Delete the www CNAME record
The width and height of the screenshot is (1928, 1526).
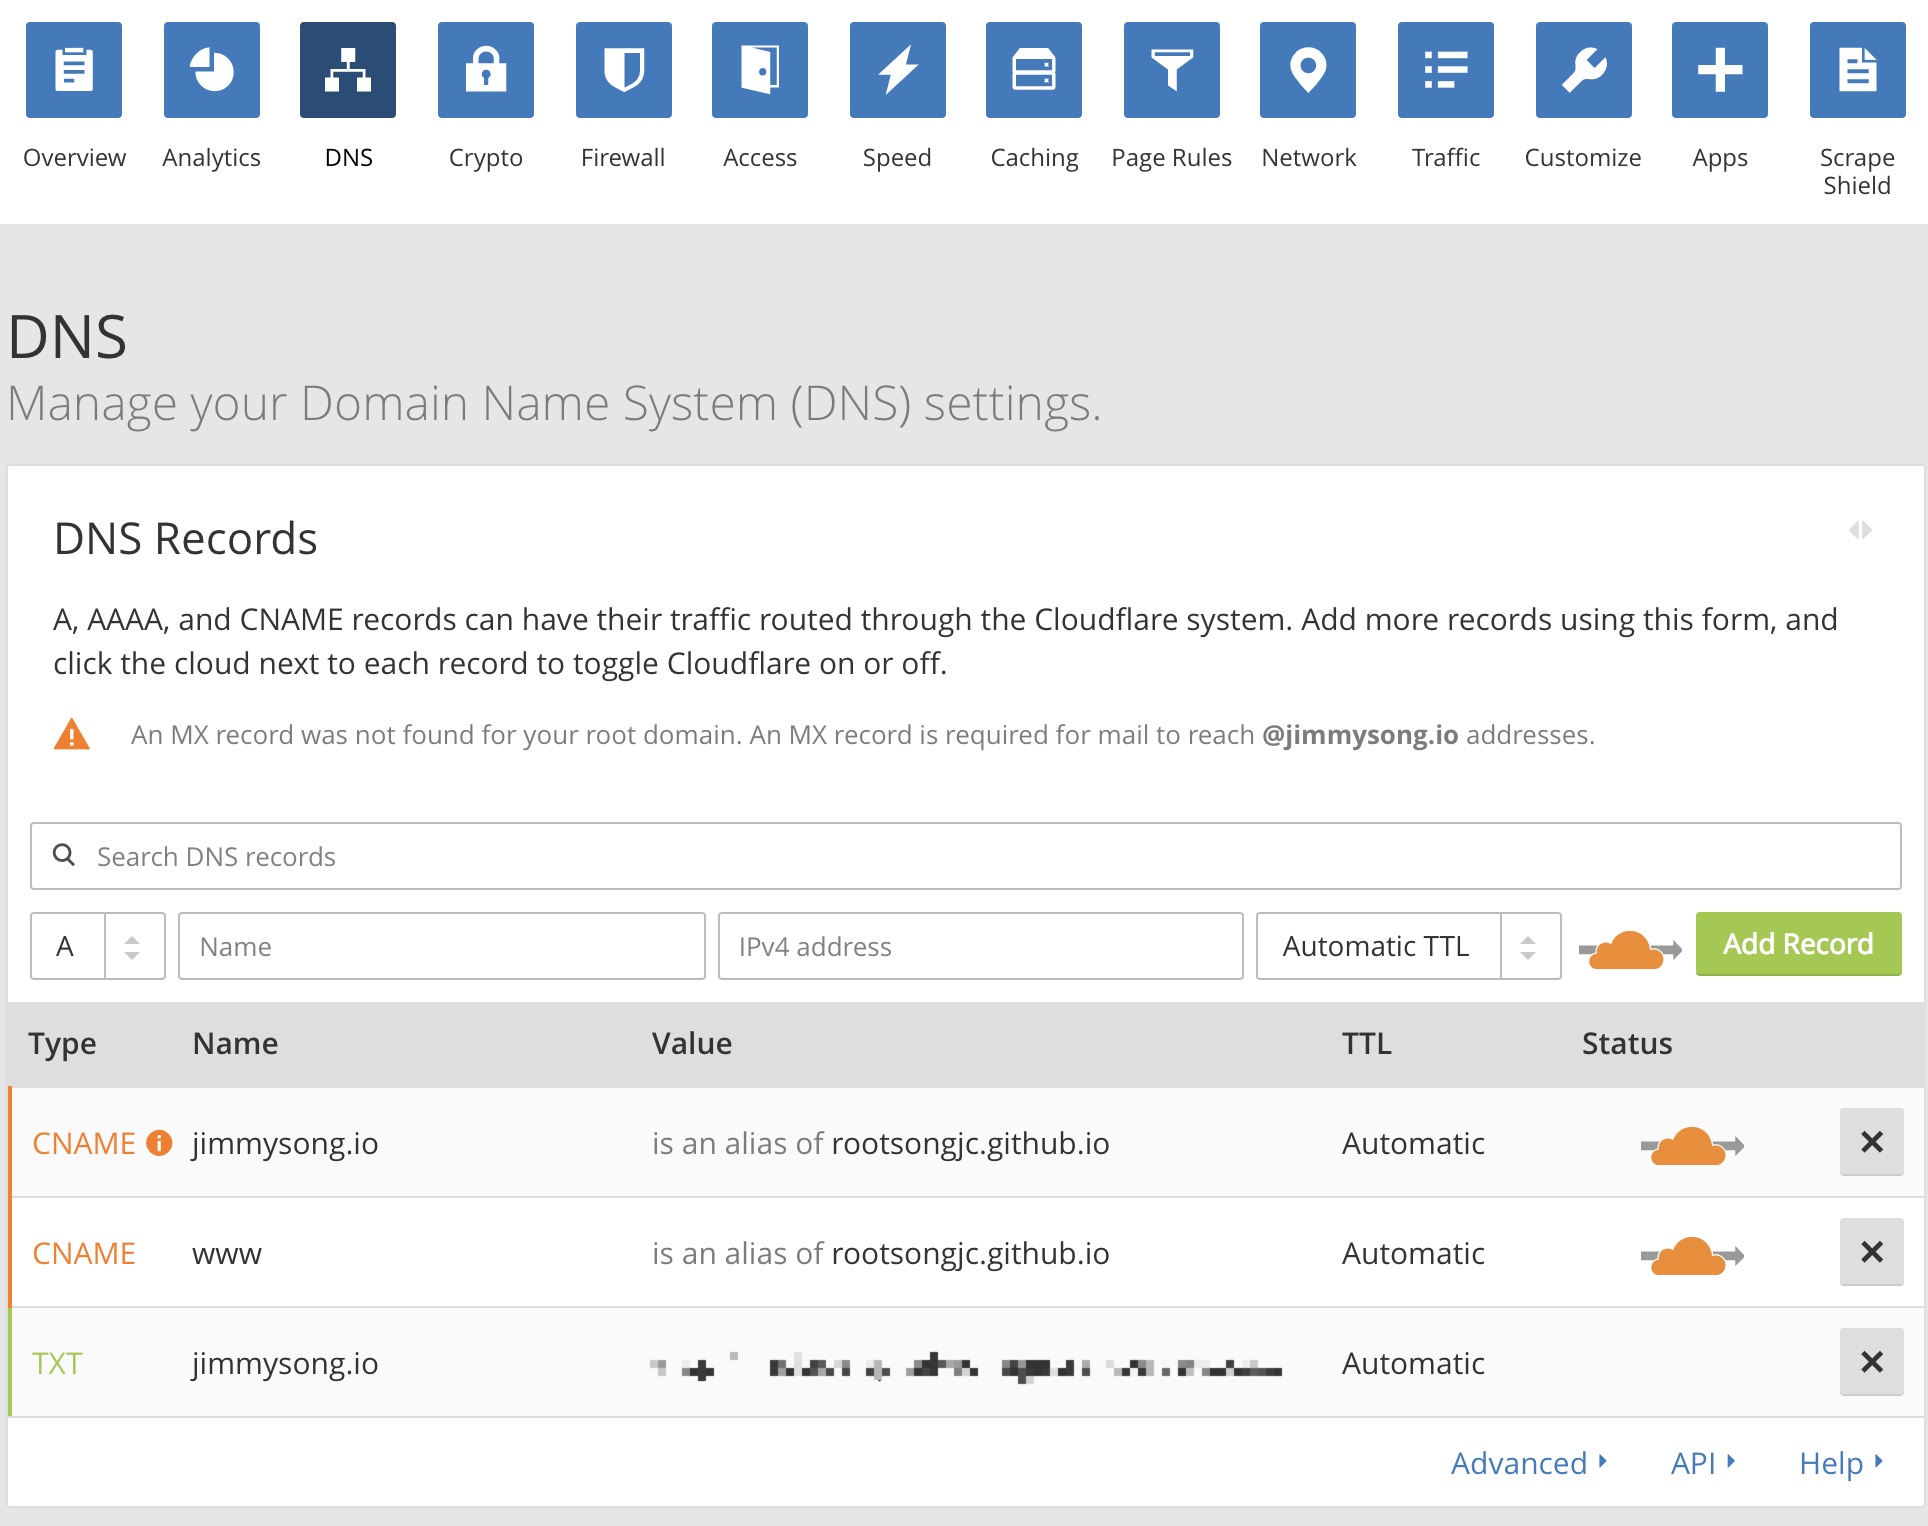coord(1872,1252)
